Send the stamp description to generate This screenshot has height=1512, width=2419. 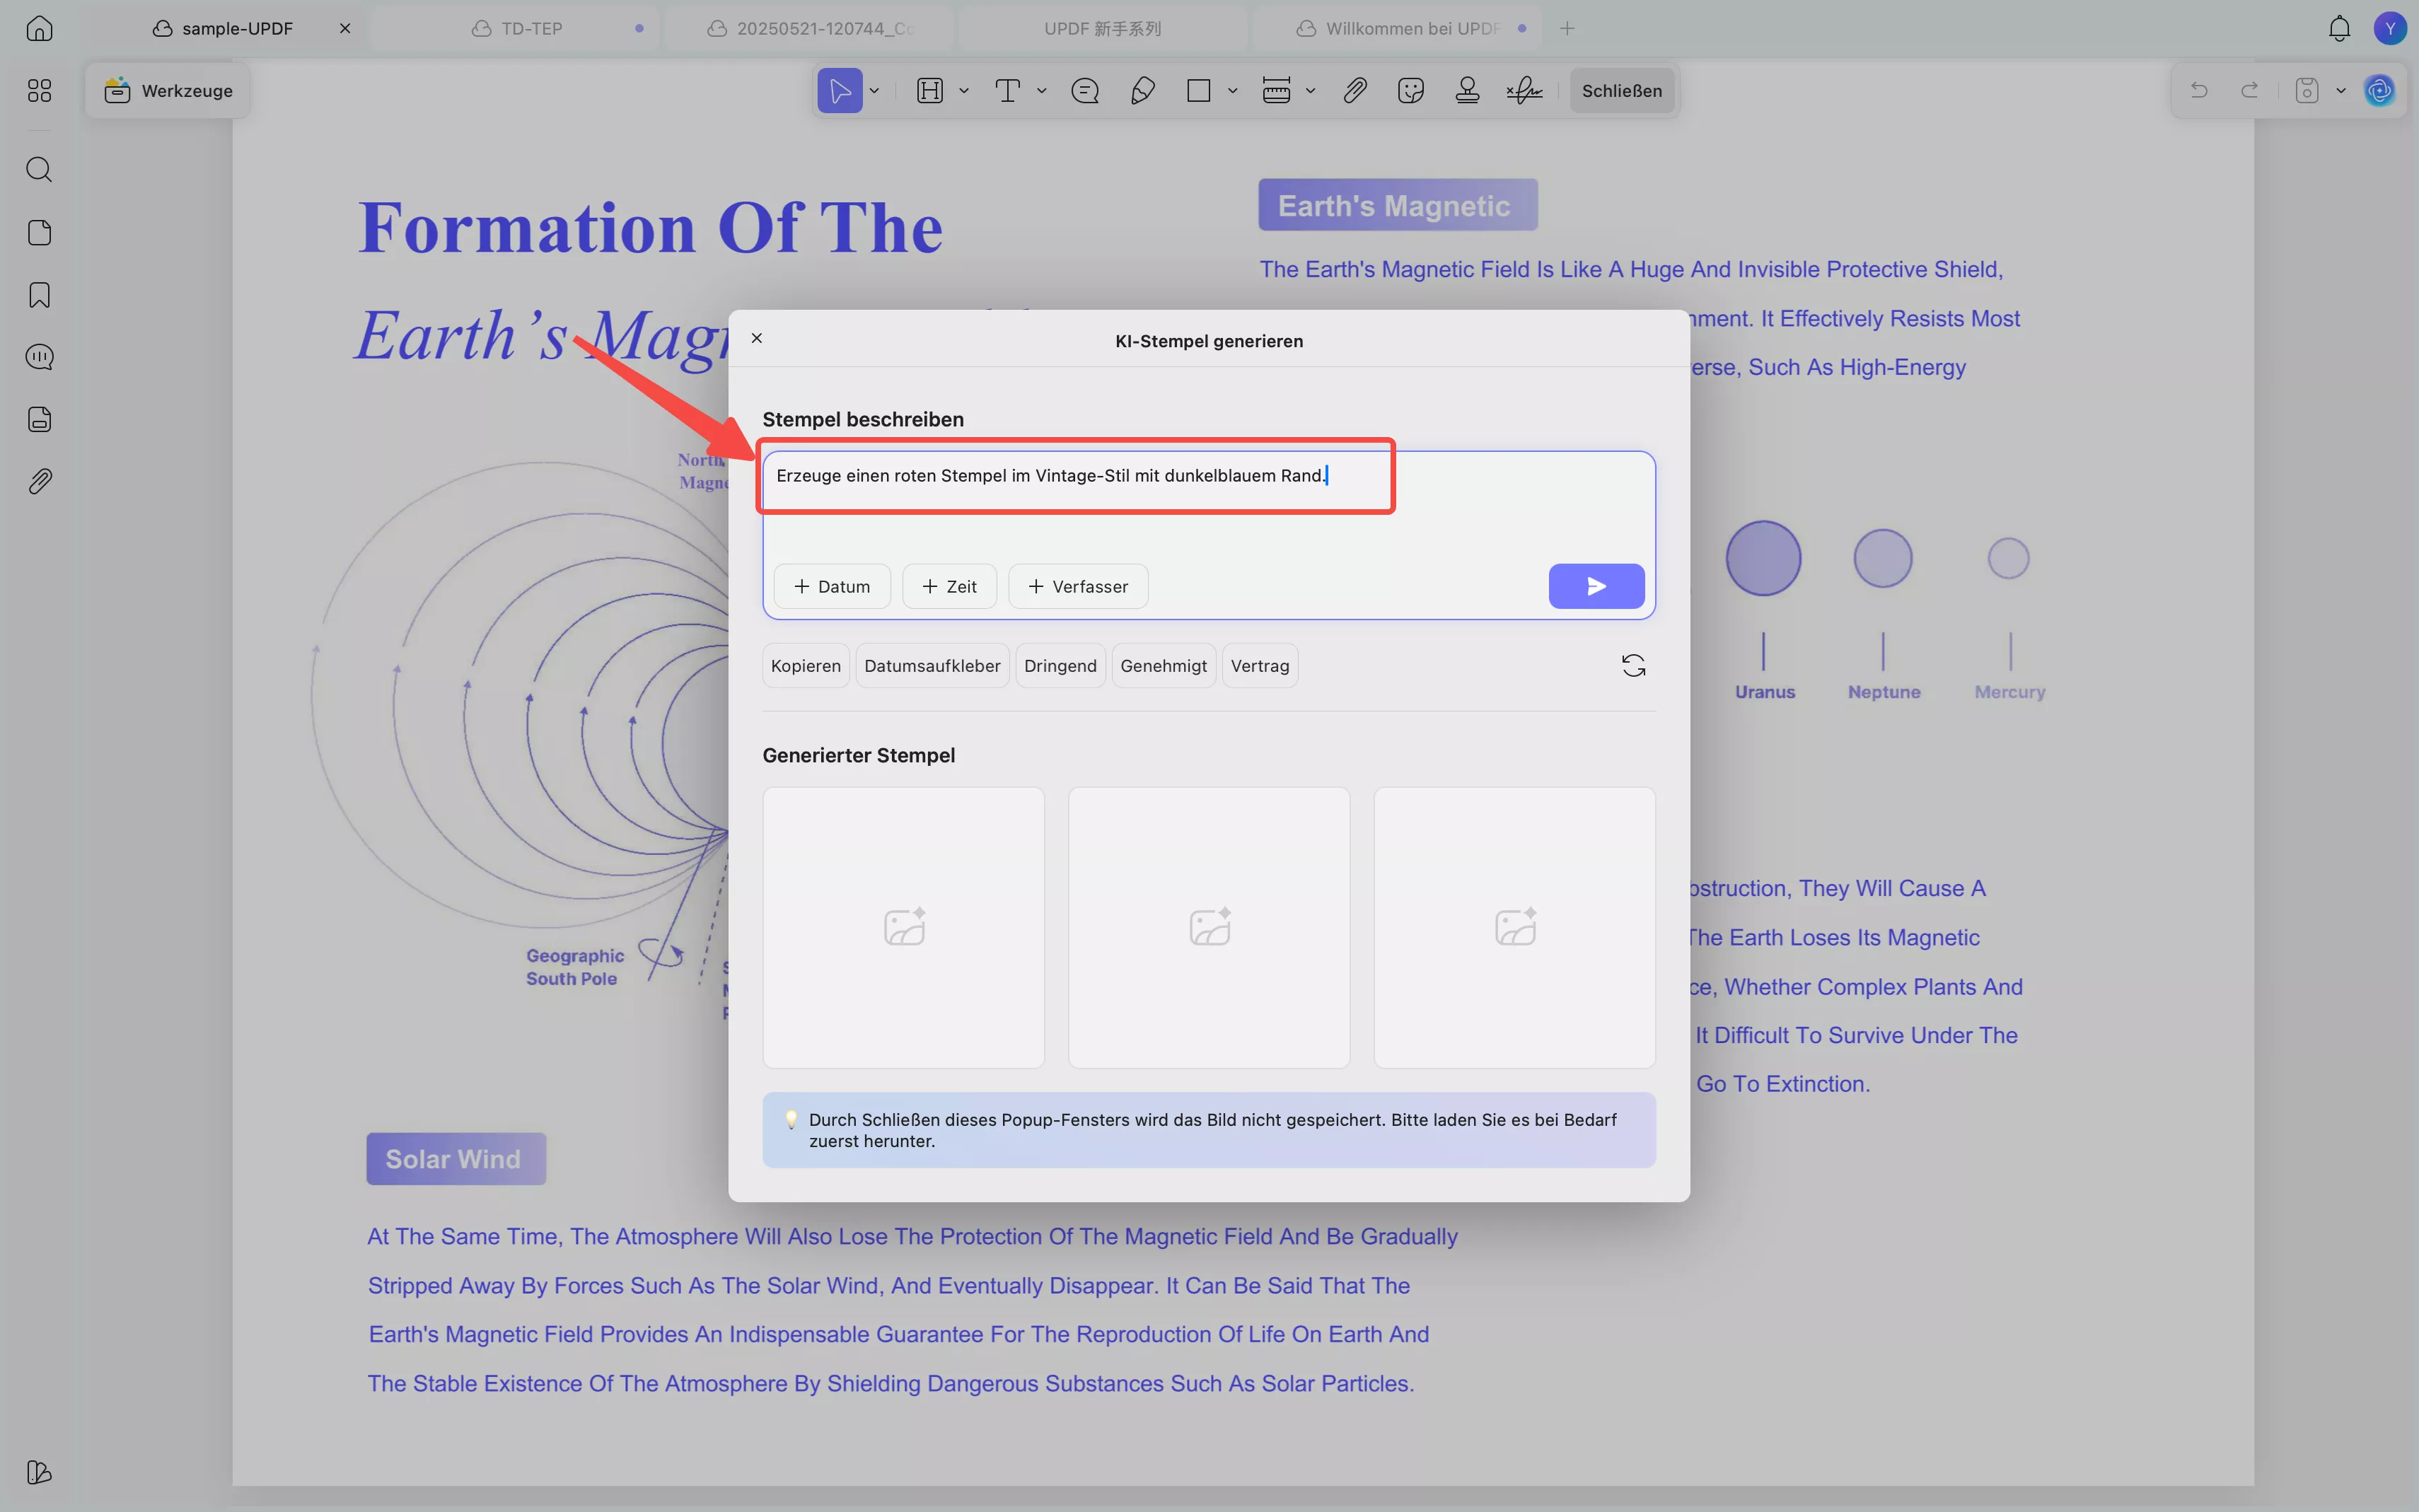(1596, 586)
